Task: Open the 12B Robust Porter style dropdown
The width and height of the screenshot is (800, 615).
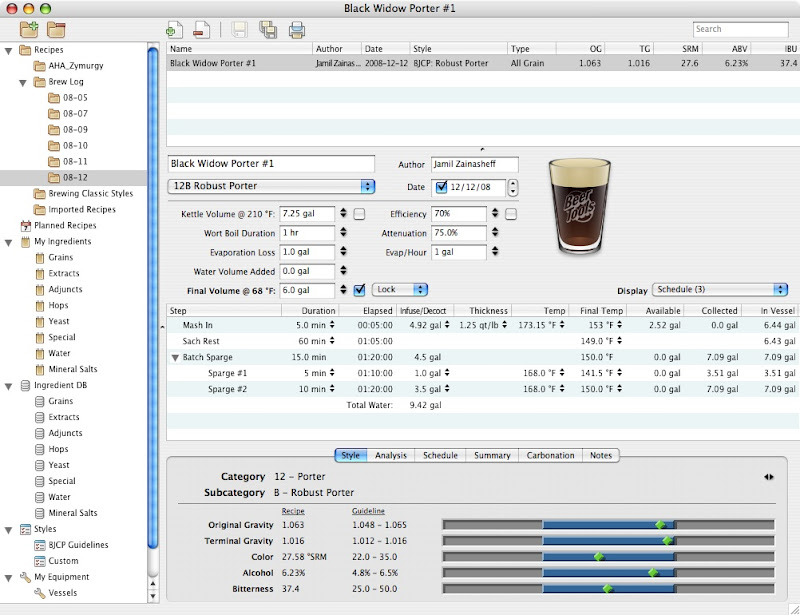Action: 271,186
